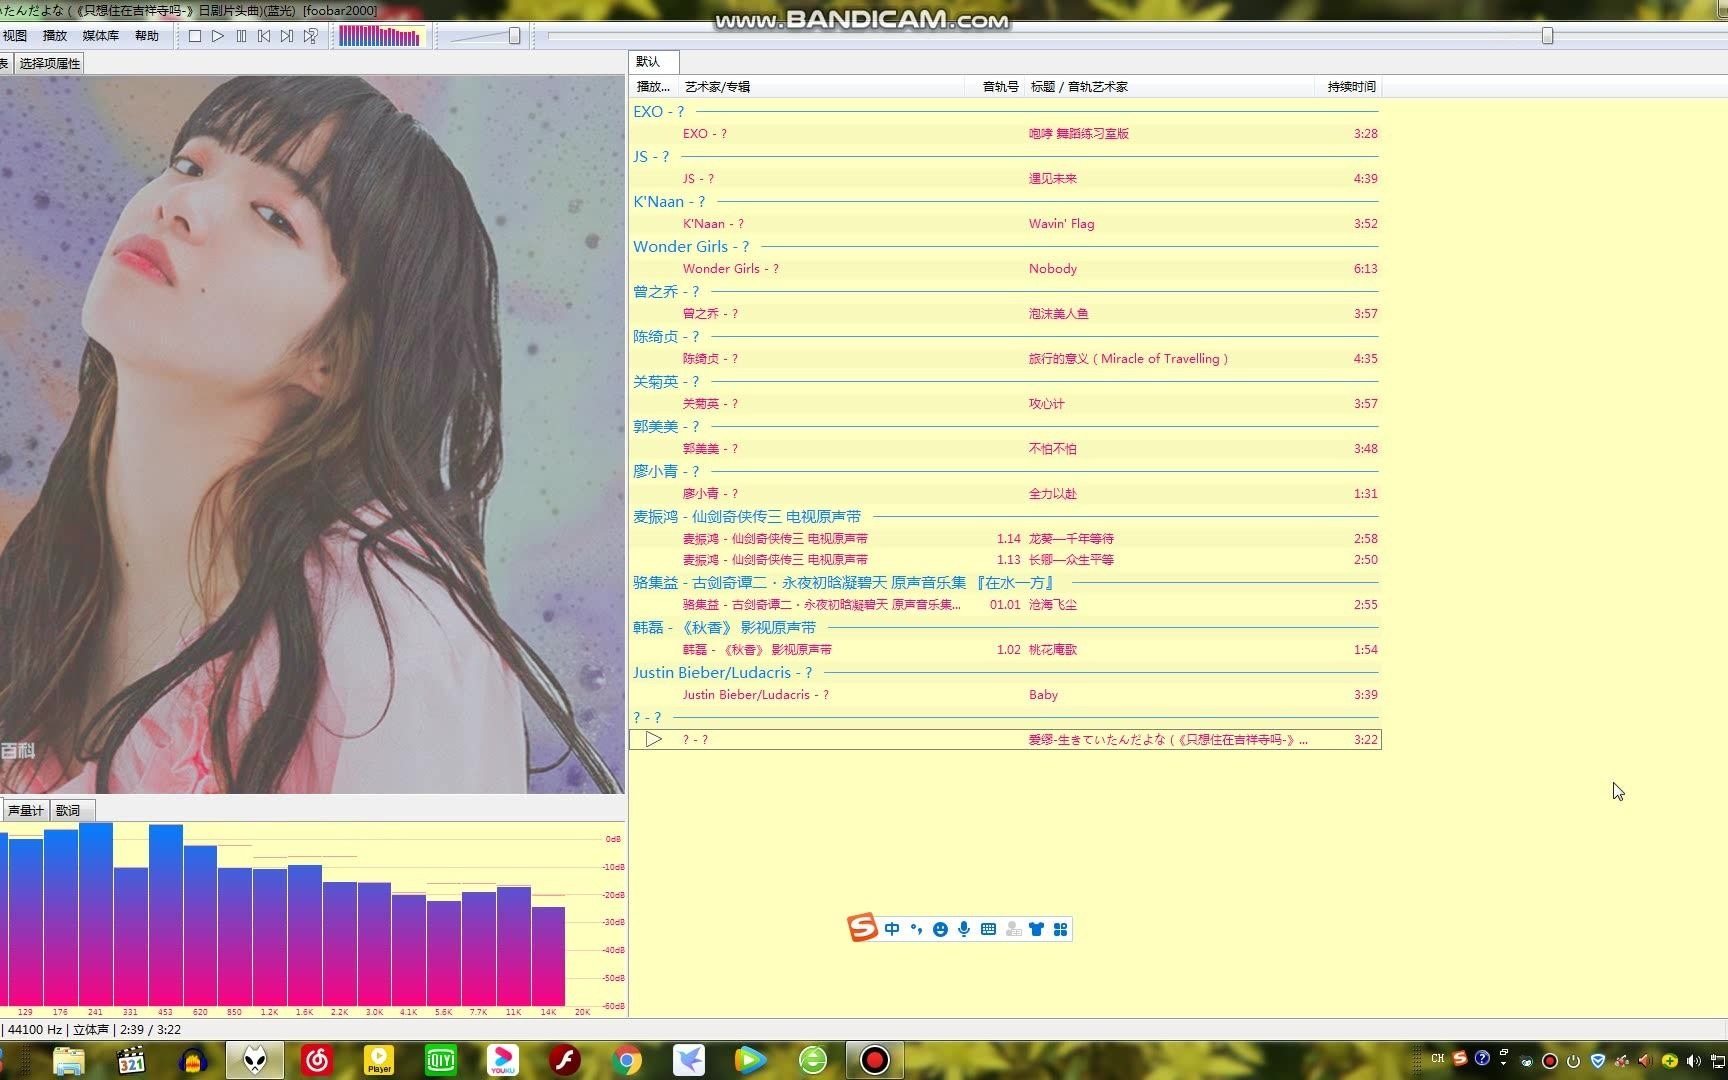Open Google Chrome from taskbar

627,1060
